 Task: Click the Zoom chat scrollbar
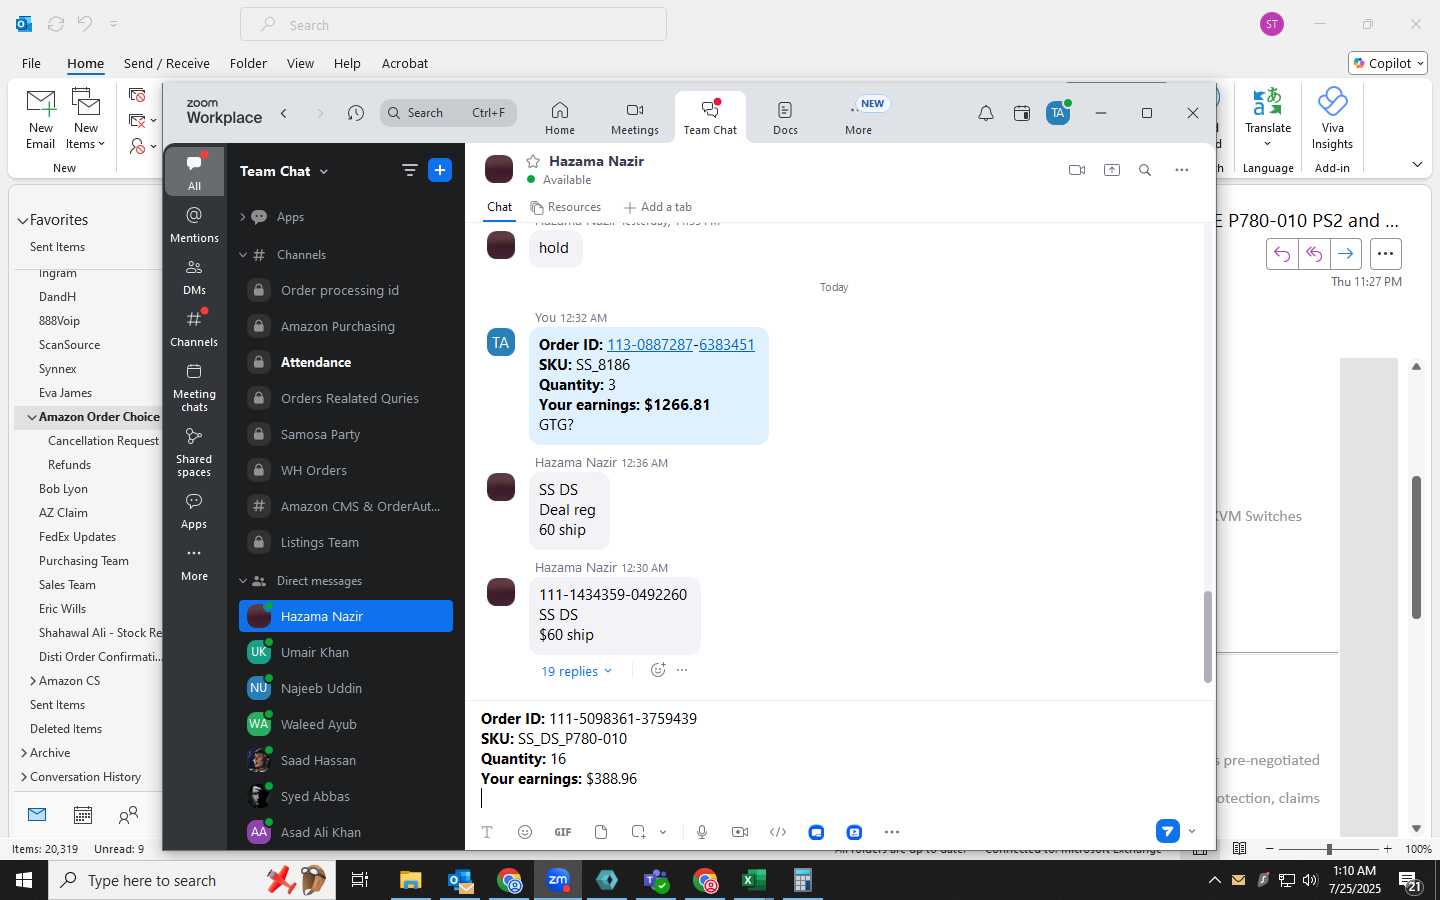click(x=1207, y=636)
